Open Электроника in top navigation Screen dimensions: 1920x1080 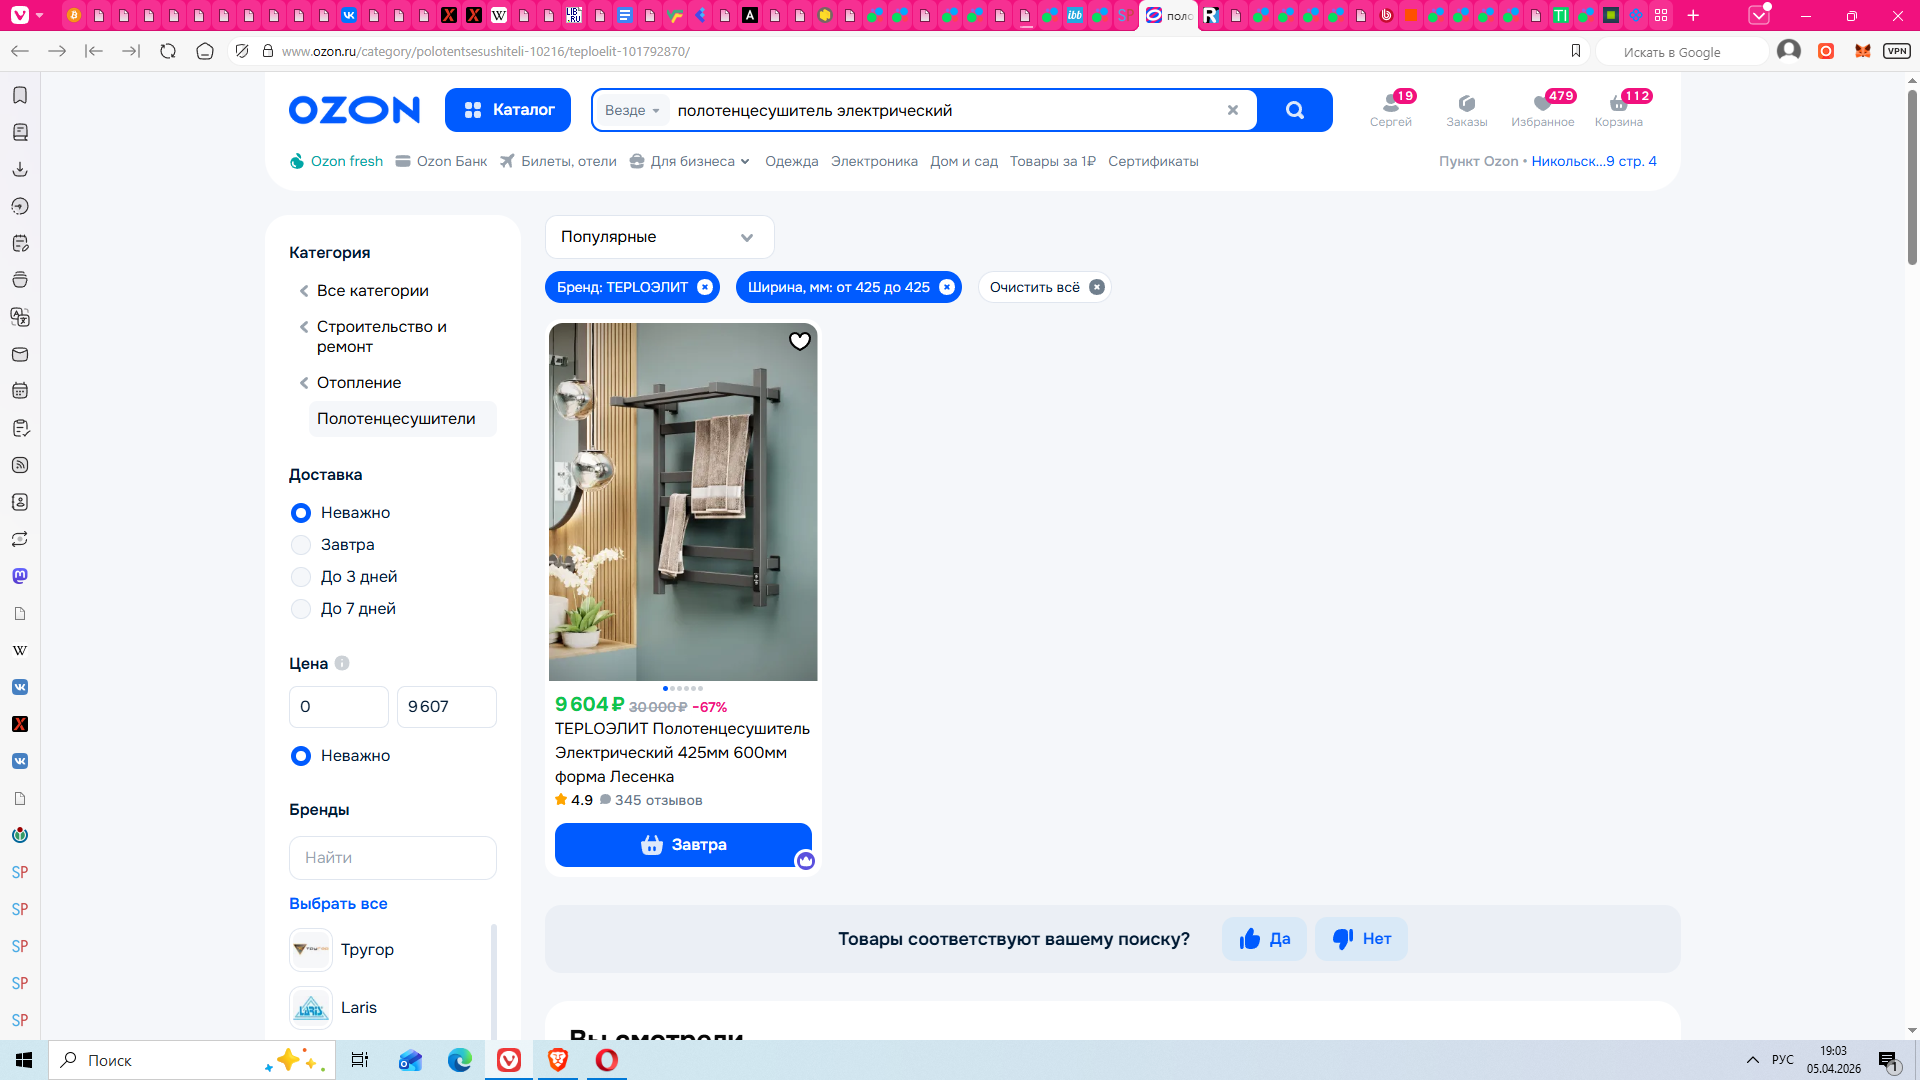pos(873,161)
